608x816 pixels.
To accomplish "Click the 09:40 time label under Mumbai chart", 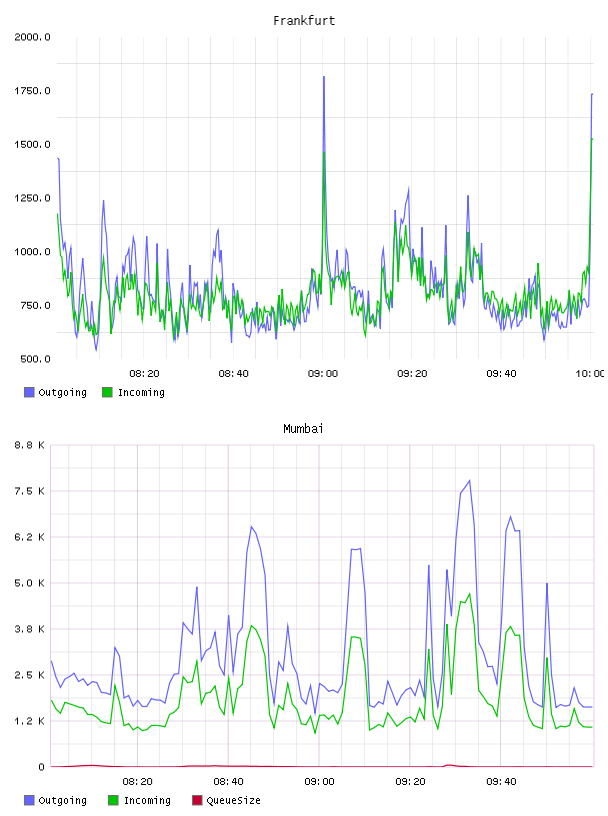I will (501, 781).
